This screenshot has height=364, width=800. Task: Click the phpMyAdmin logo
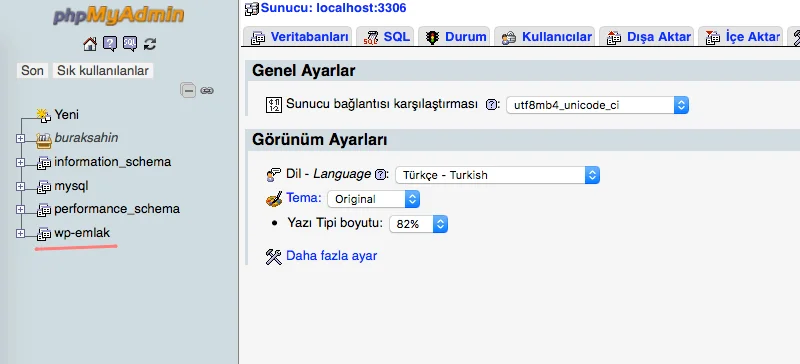118,16
